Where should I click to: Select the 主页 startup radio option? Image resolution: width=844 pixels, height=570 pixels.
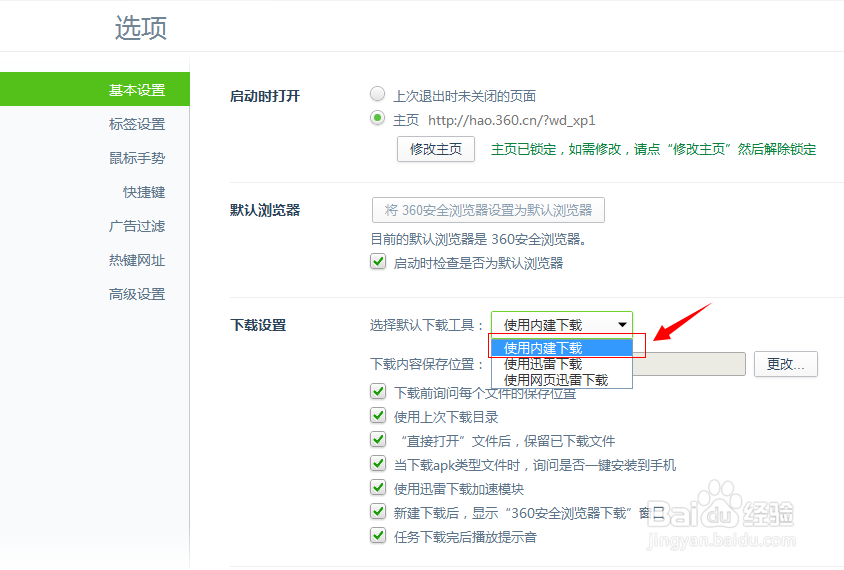point(377,118)
